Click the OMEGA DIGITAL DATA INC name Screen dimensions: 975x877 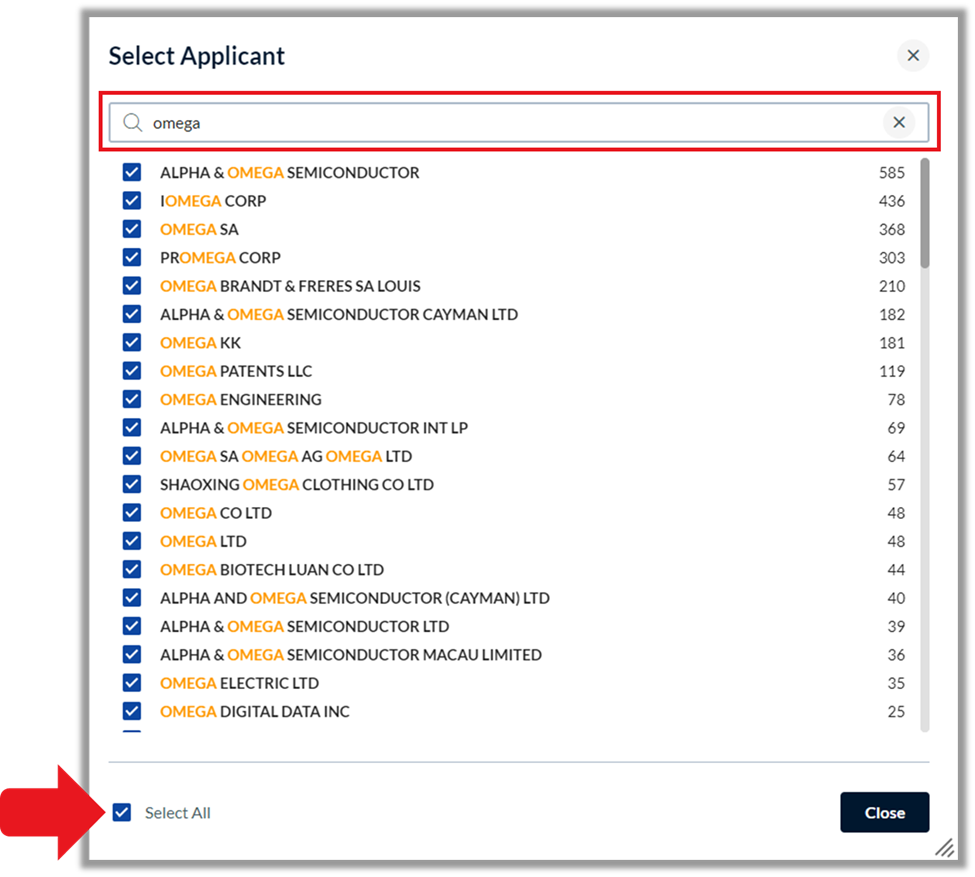tap(255, 712)
